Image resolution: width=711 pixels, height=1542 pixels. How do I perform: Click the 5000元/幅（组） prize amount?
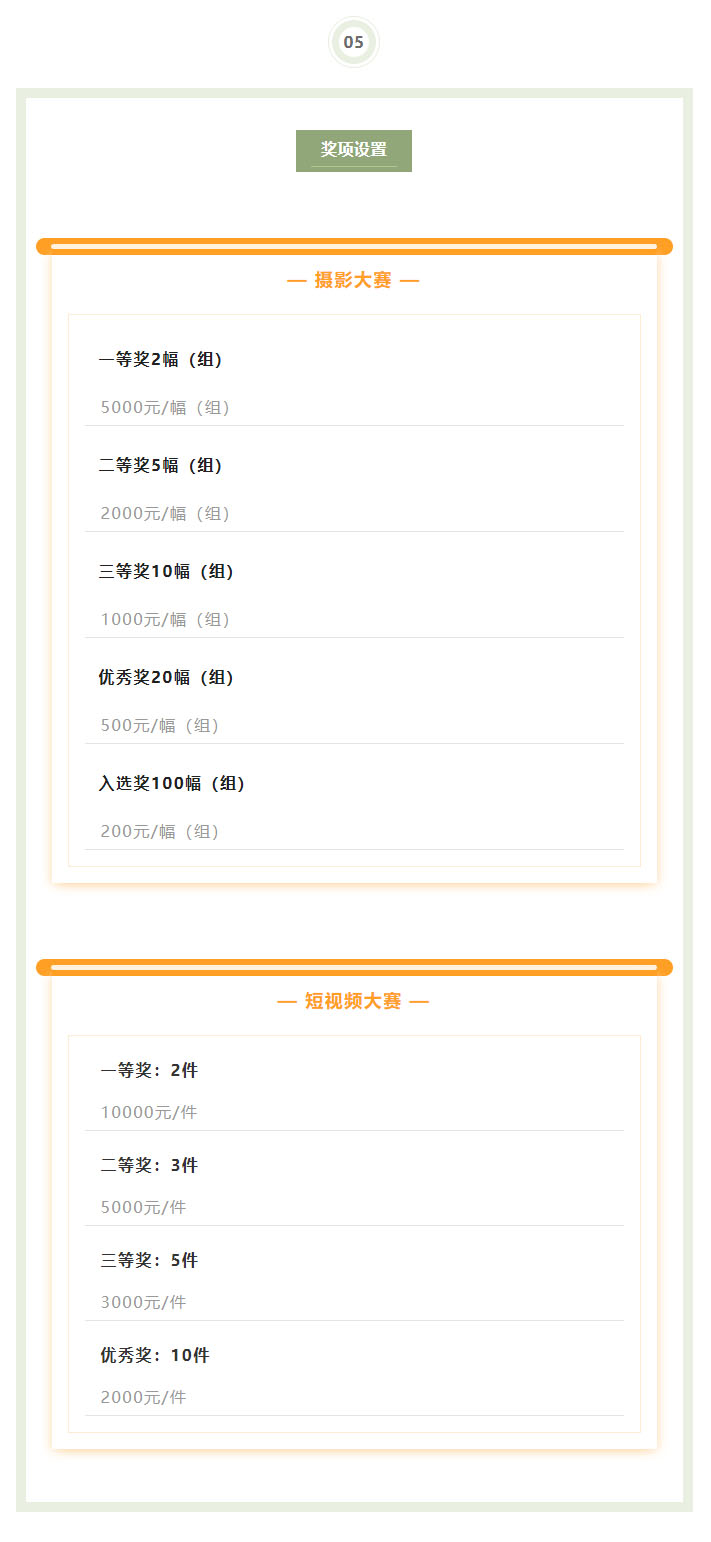(165, 408)
